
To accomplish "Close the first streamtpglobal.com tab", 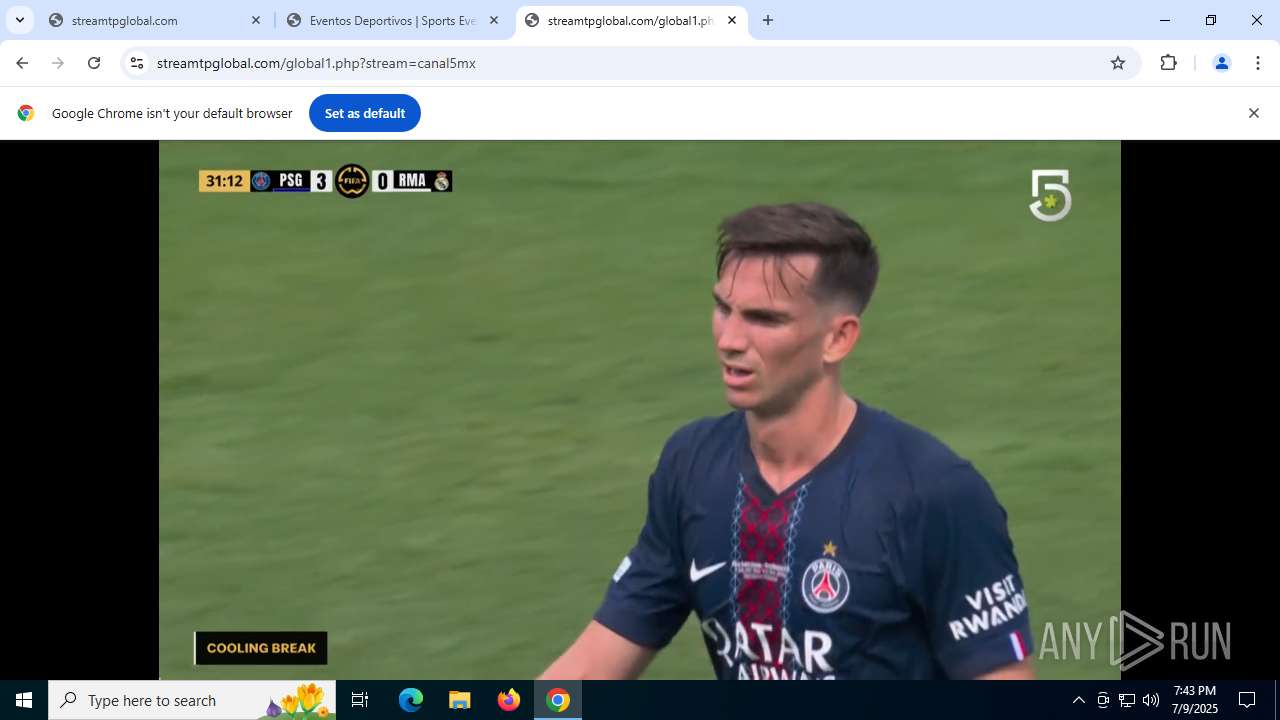I will [x=256, y=20].
